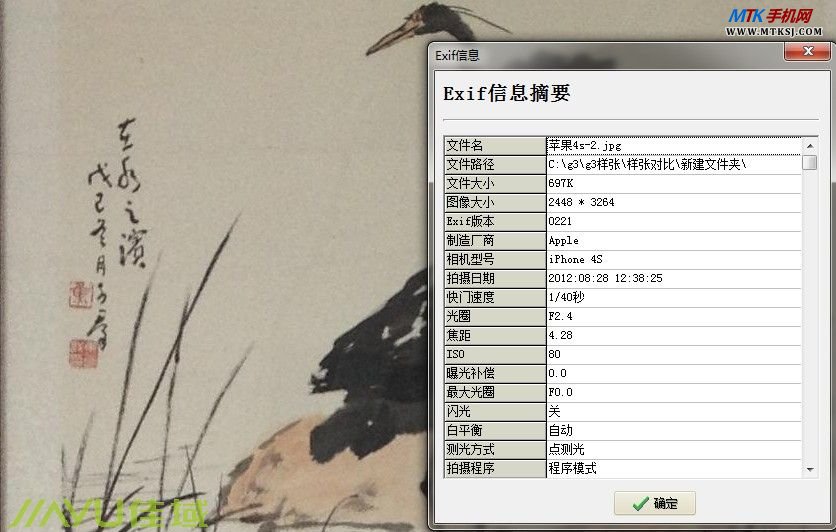The width and height of the screenshot is (836, 532).
Task: Select the 测光方式 label cell
Action: click(495, 449)
